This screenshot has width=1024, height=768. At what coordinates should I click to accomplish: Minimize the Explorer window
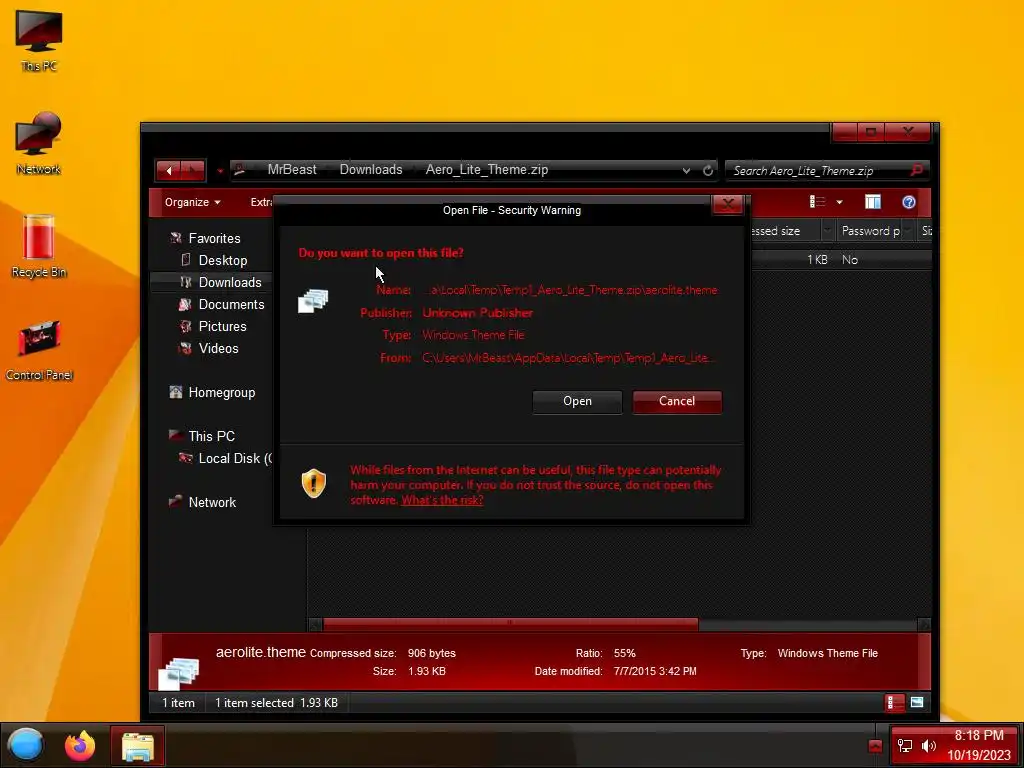click(x=844, y=133)
